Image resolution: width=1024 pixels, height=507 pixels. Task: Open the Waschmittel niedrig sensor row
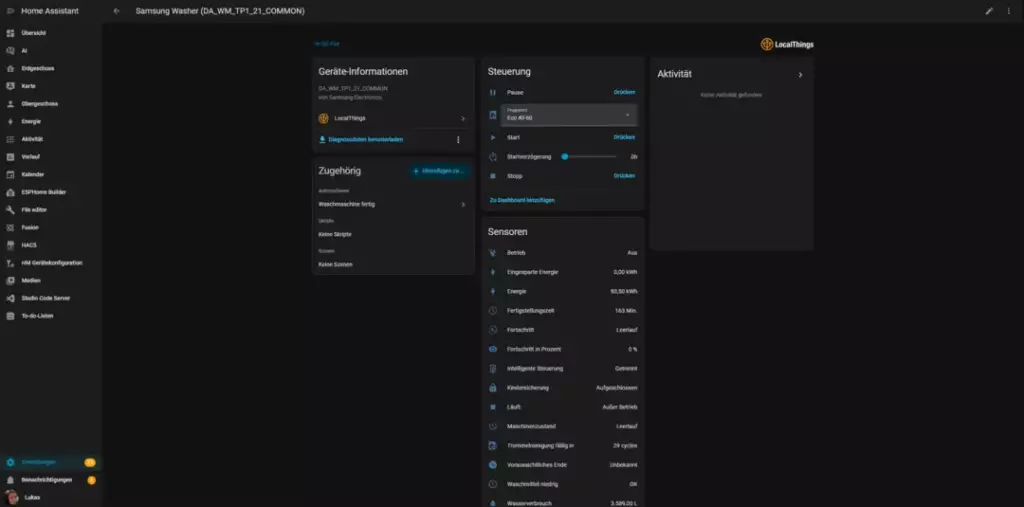coord(563,484)
